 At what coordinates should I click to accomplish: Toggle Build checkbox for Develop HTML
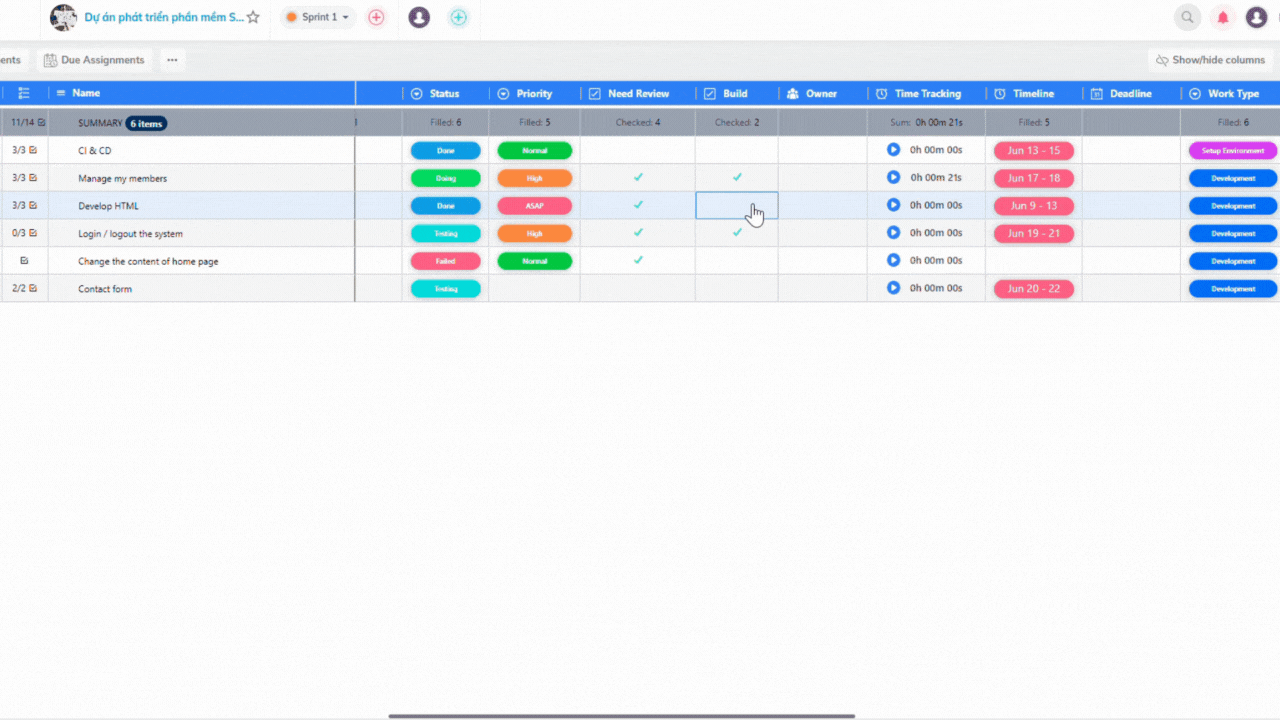(736, 206)
